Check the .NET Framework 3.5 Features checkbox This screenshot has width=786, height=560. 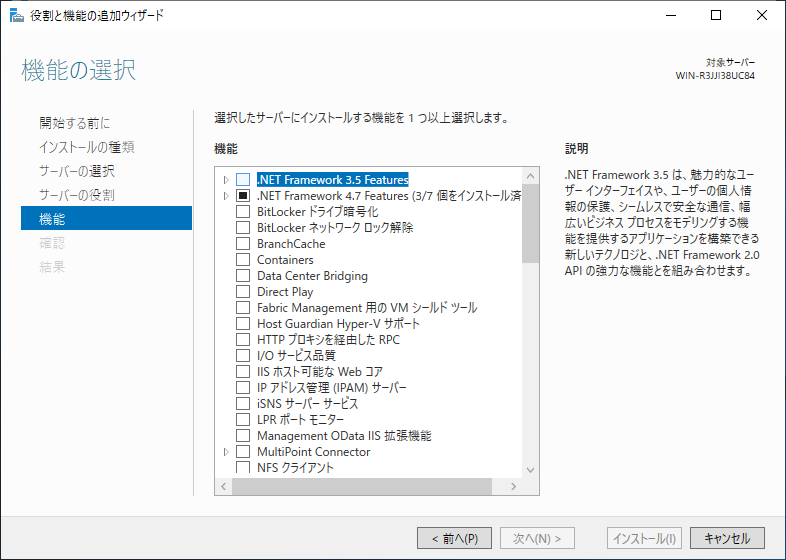pyautogui.click(x=243, y=179)
